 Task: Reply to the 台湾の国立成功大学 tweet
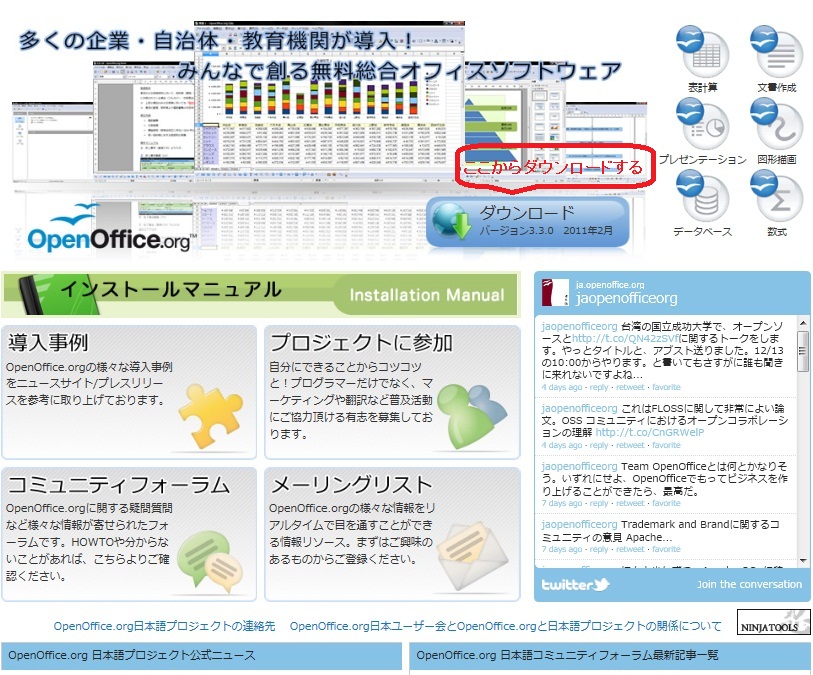(599, 387)
